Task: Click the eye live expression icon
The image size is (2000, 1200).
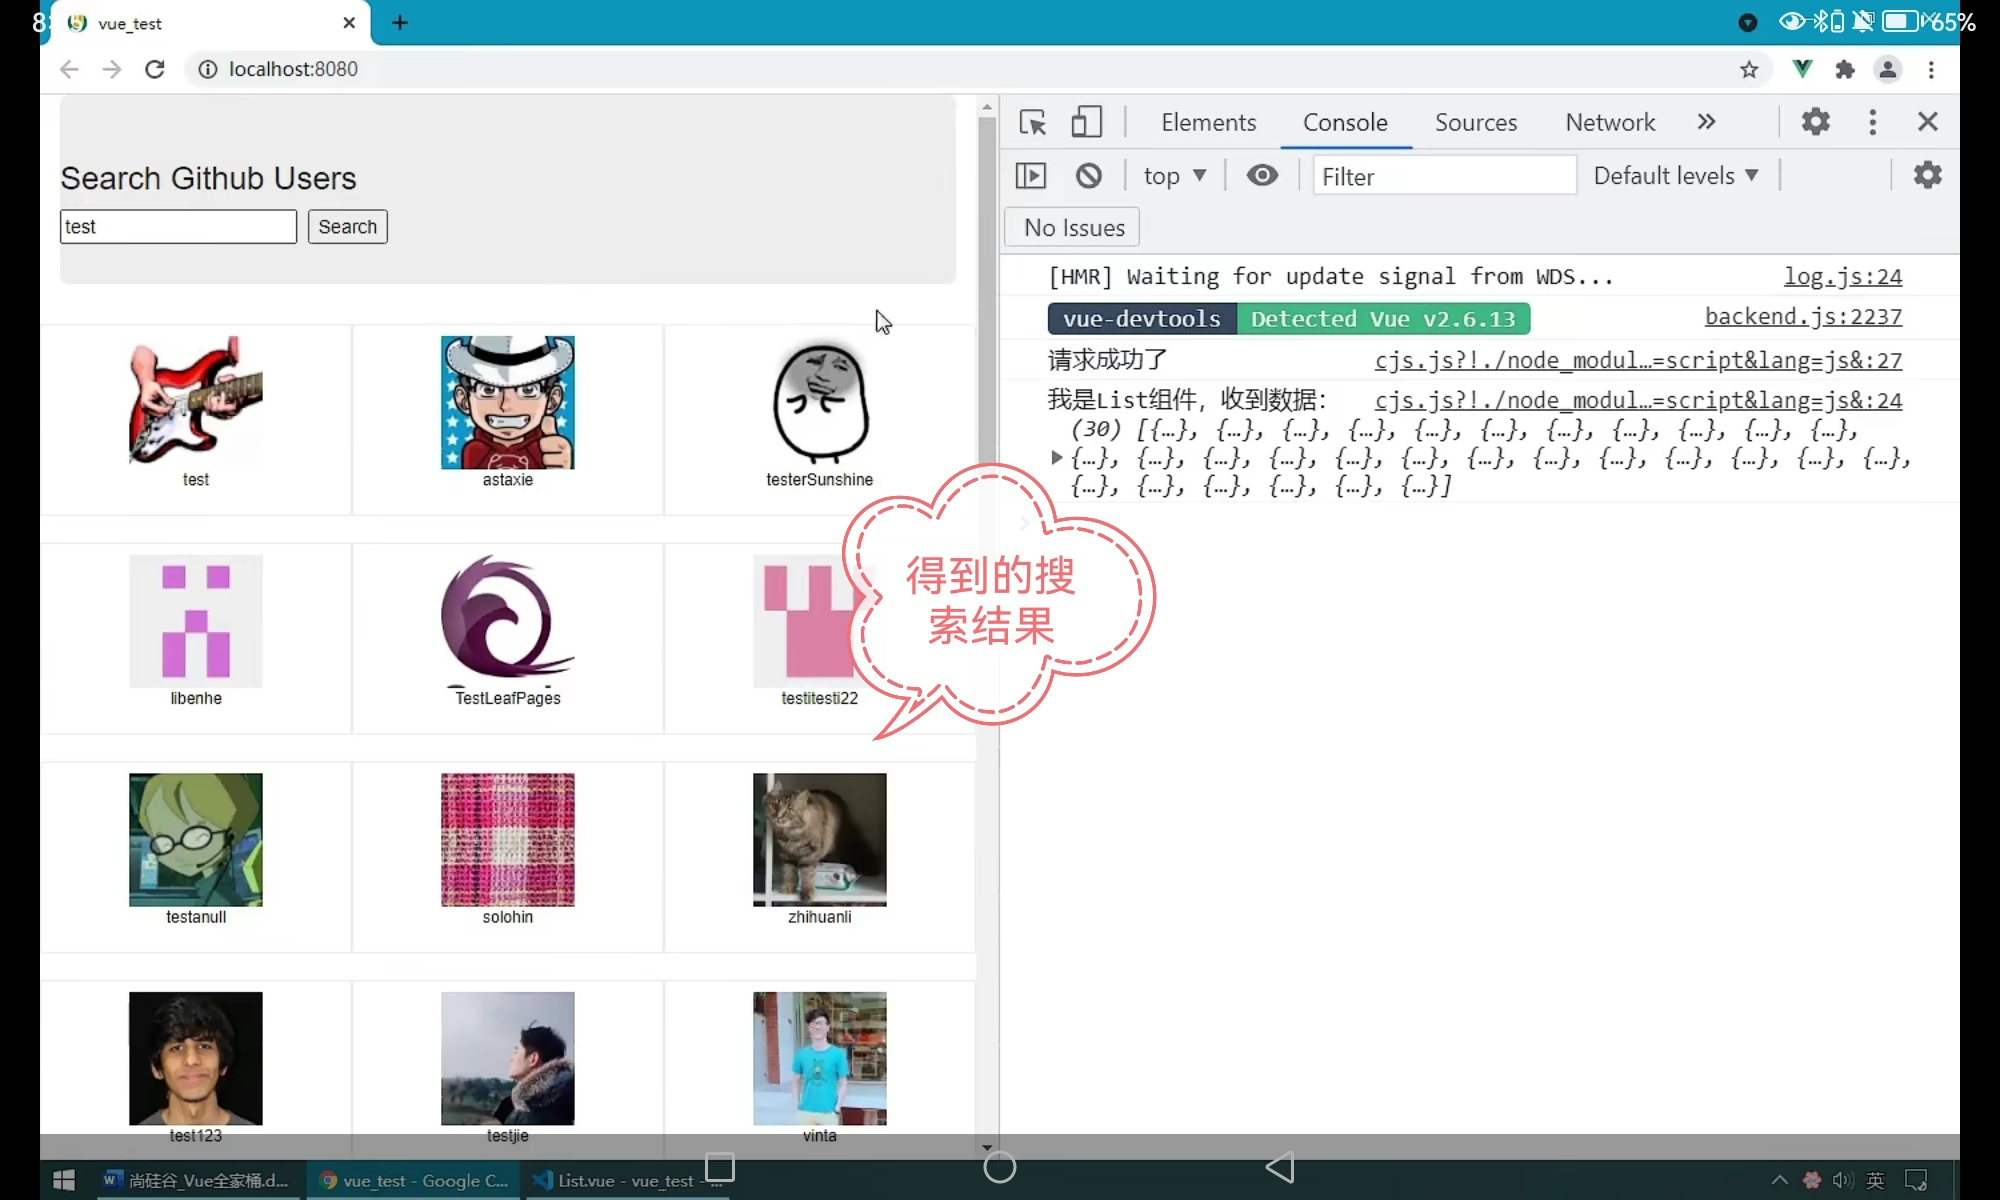Action: click(x=1262, y=176)
